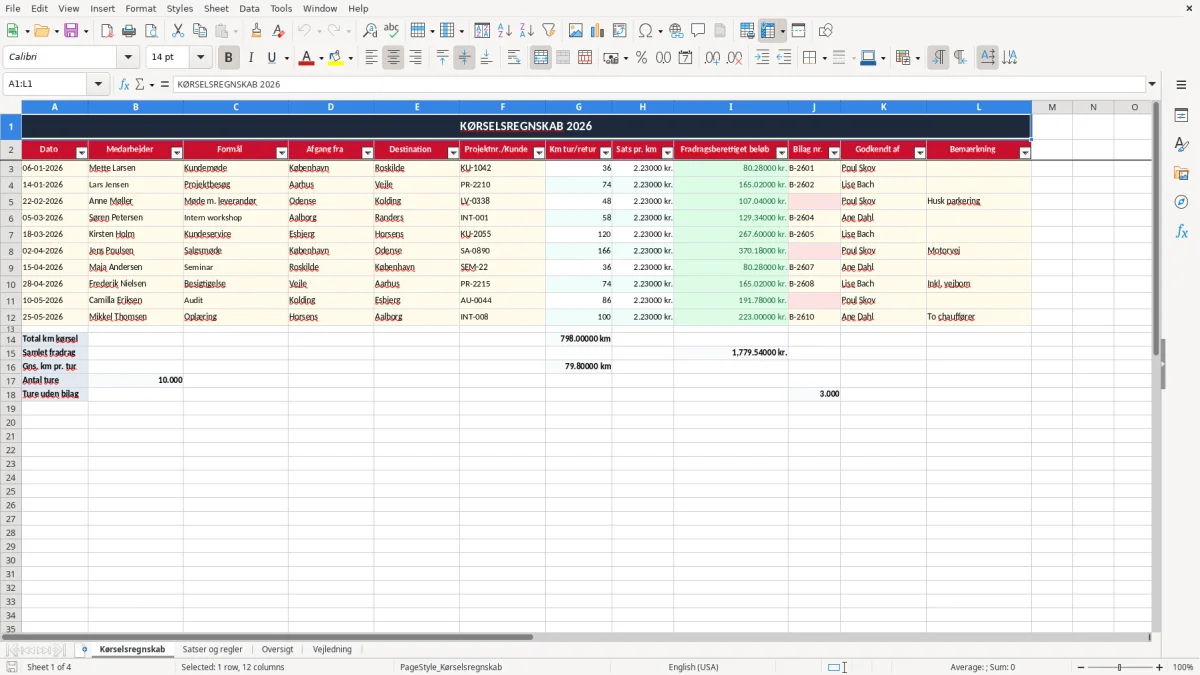1200x675 pixels.
Task: Toggle Merge and Center Cells
Action: click(541, 58)
